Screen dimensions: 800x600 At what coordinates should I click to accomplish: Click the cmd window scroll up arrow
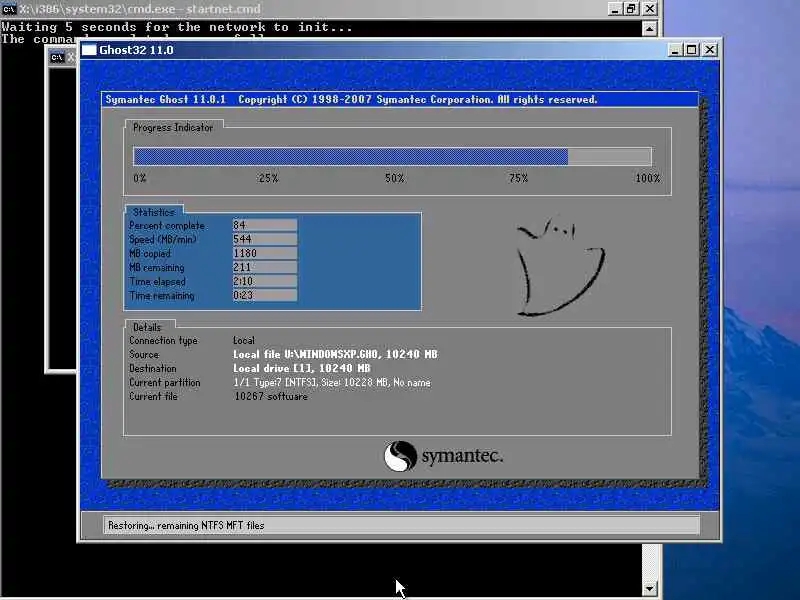tap(649, 29)
